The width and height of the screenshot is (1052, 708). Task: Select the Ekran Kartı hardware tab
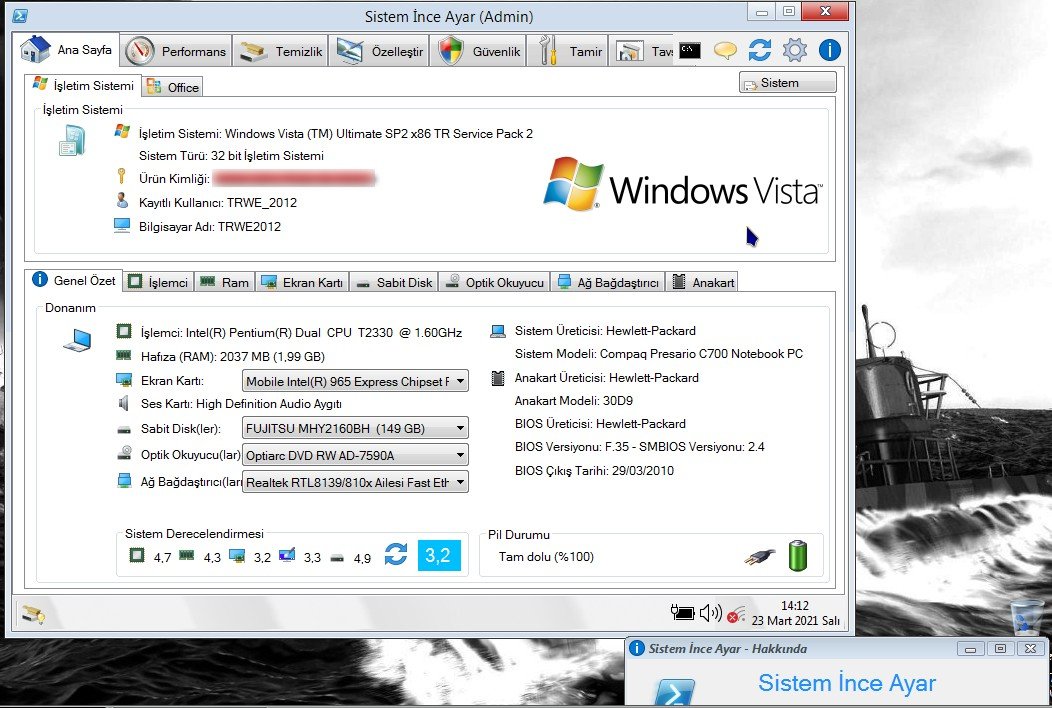[302, 283]
